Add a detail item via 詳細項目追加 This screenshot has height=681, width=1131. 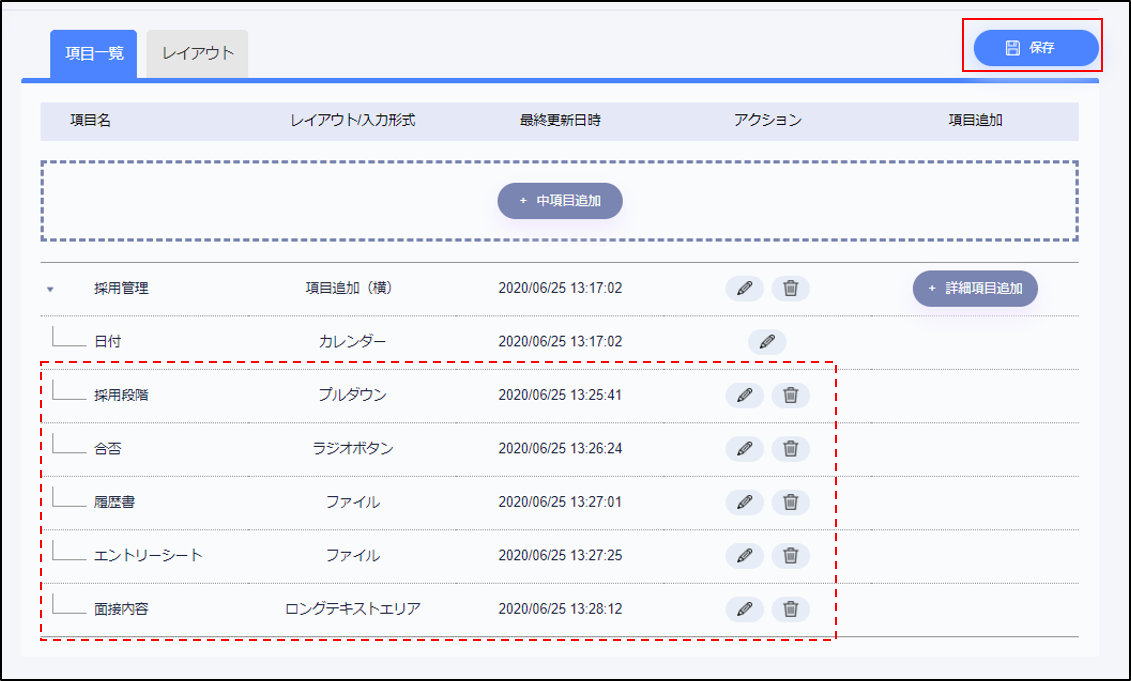(x=975, y=288)
